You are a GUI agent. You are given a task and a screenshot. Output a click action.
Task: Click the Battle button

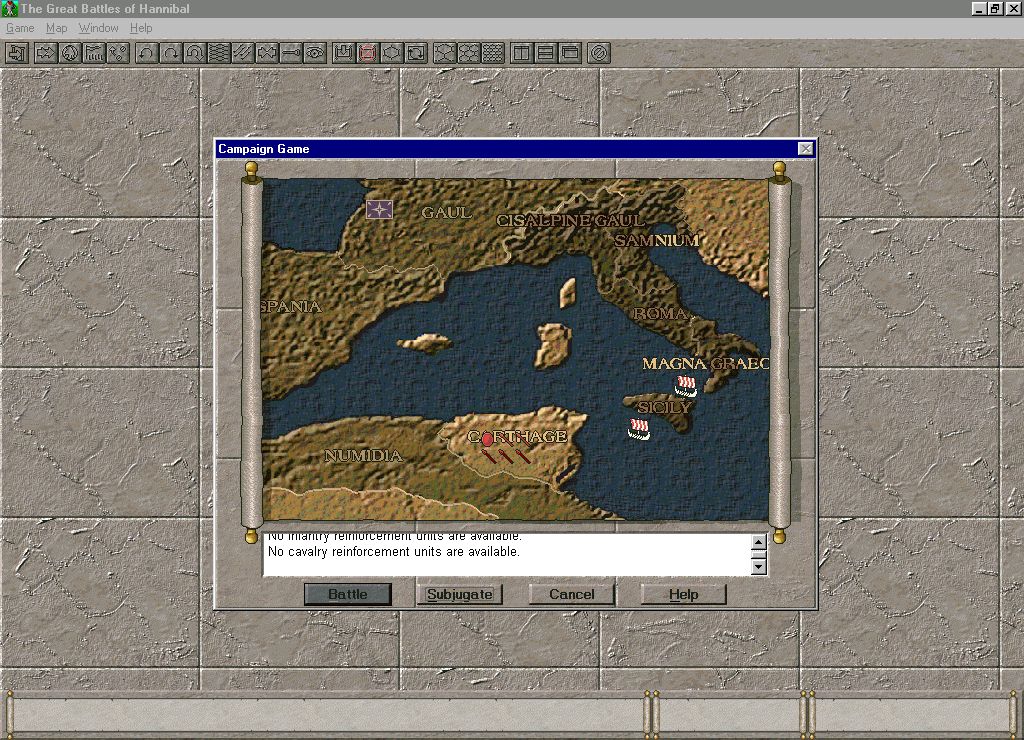(x=348, y=594)
